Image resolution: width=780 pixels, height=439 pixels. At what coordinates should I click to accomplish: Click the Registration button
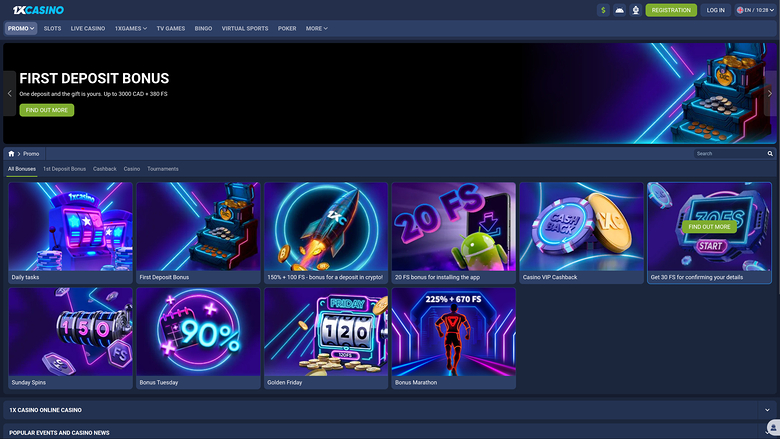click(x=671, y=10)
